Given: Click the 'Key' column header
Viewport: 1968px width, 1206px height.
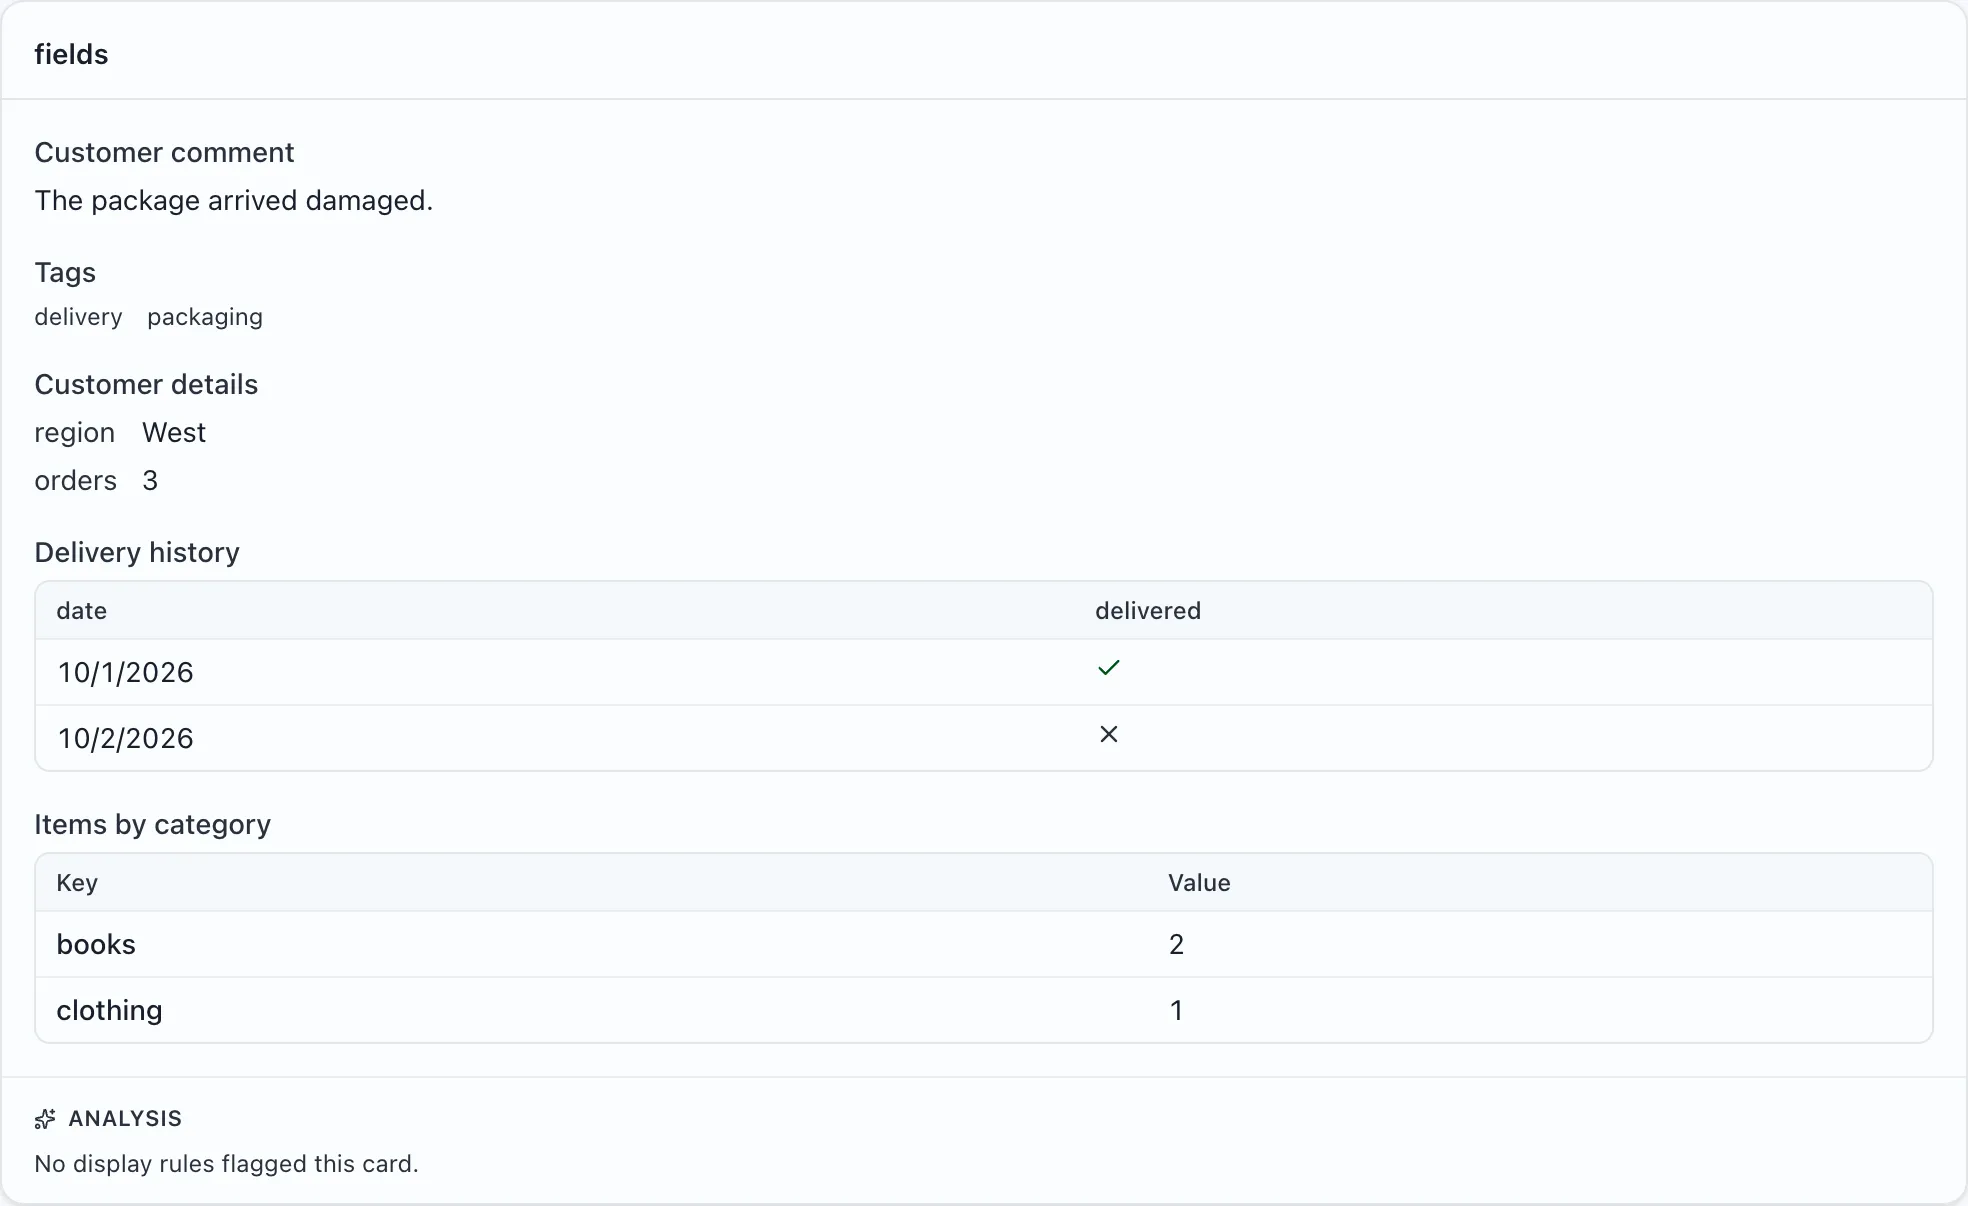Looking at the screenshot, I should pyautogui.click(x=77, y=882).
